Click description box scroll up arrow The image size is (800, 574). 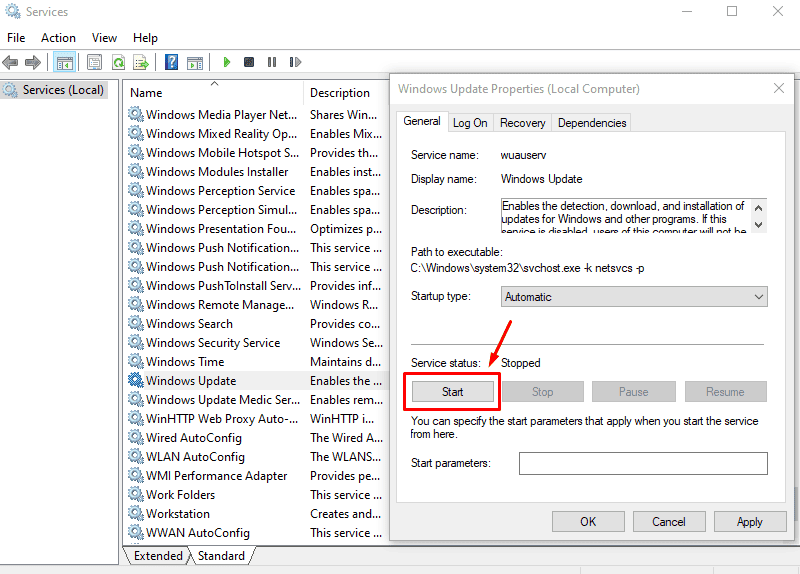(759, 208)
